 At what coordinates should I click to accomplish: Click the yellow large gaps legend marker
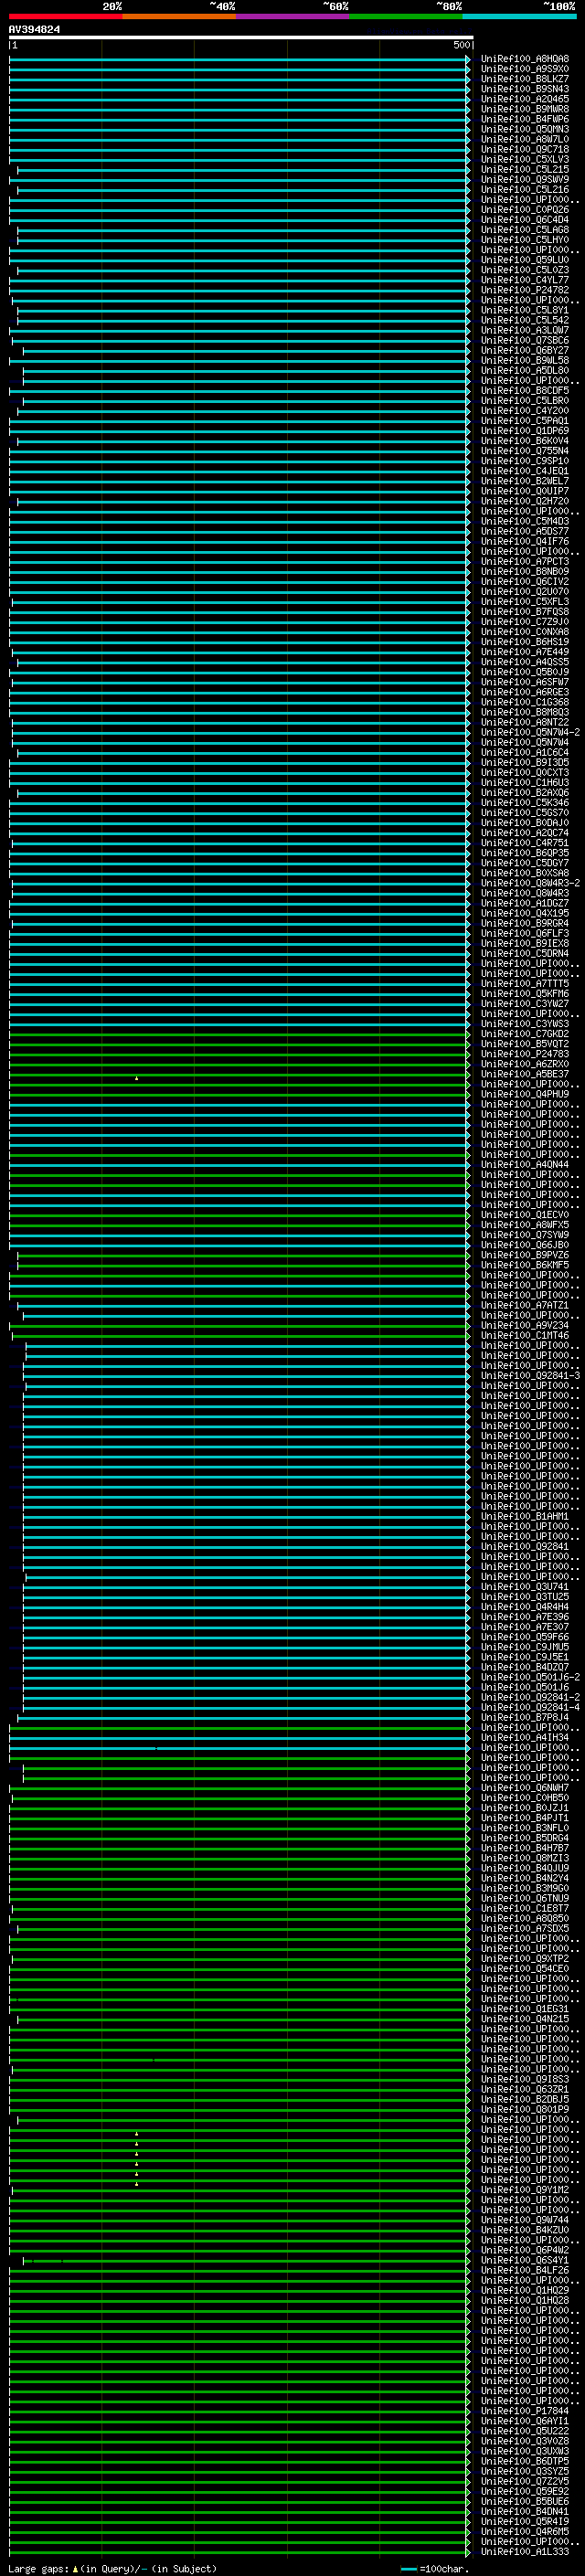(x=75, y=2569)
